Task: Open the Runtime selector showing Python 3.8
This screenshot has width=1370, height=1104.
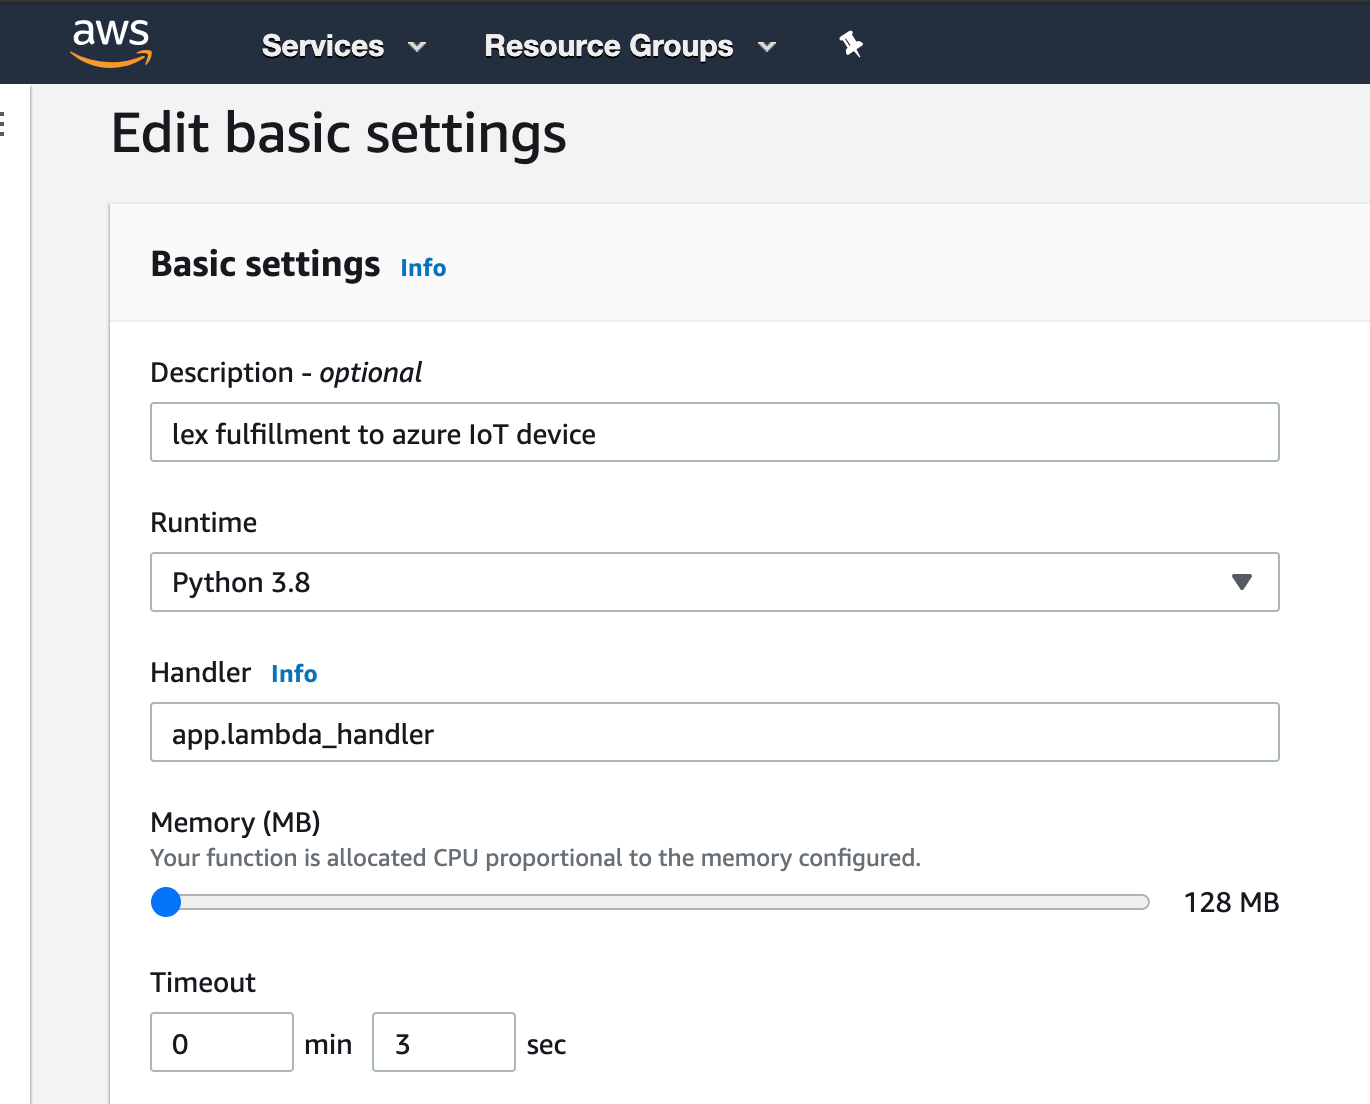Action: click(715, 581)
